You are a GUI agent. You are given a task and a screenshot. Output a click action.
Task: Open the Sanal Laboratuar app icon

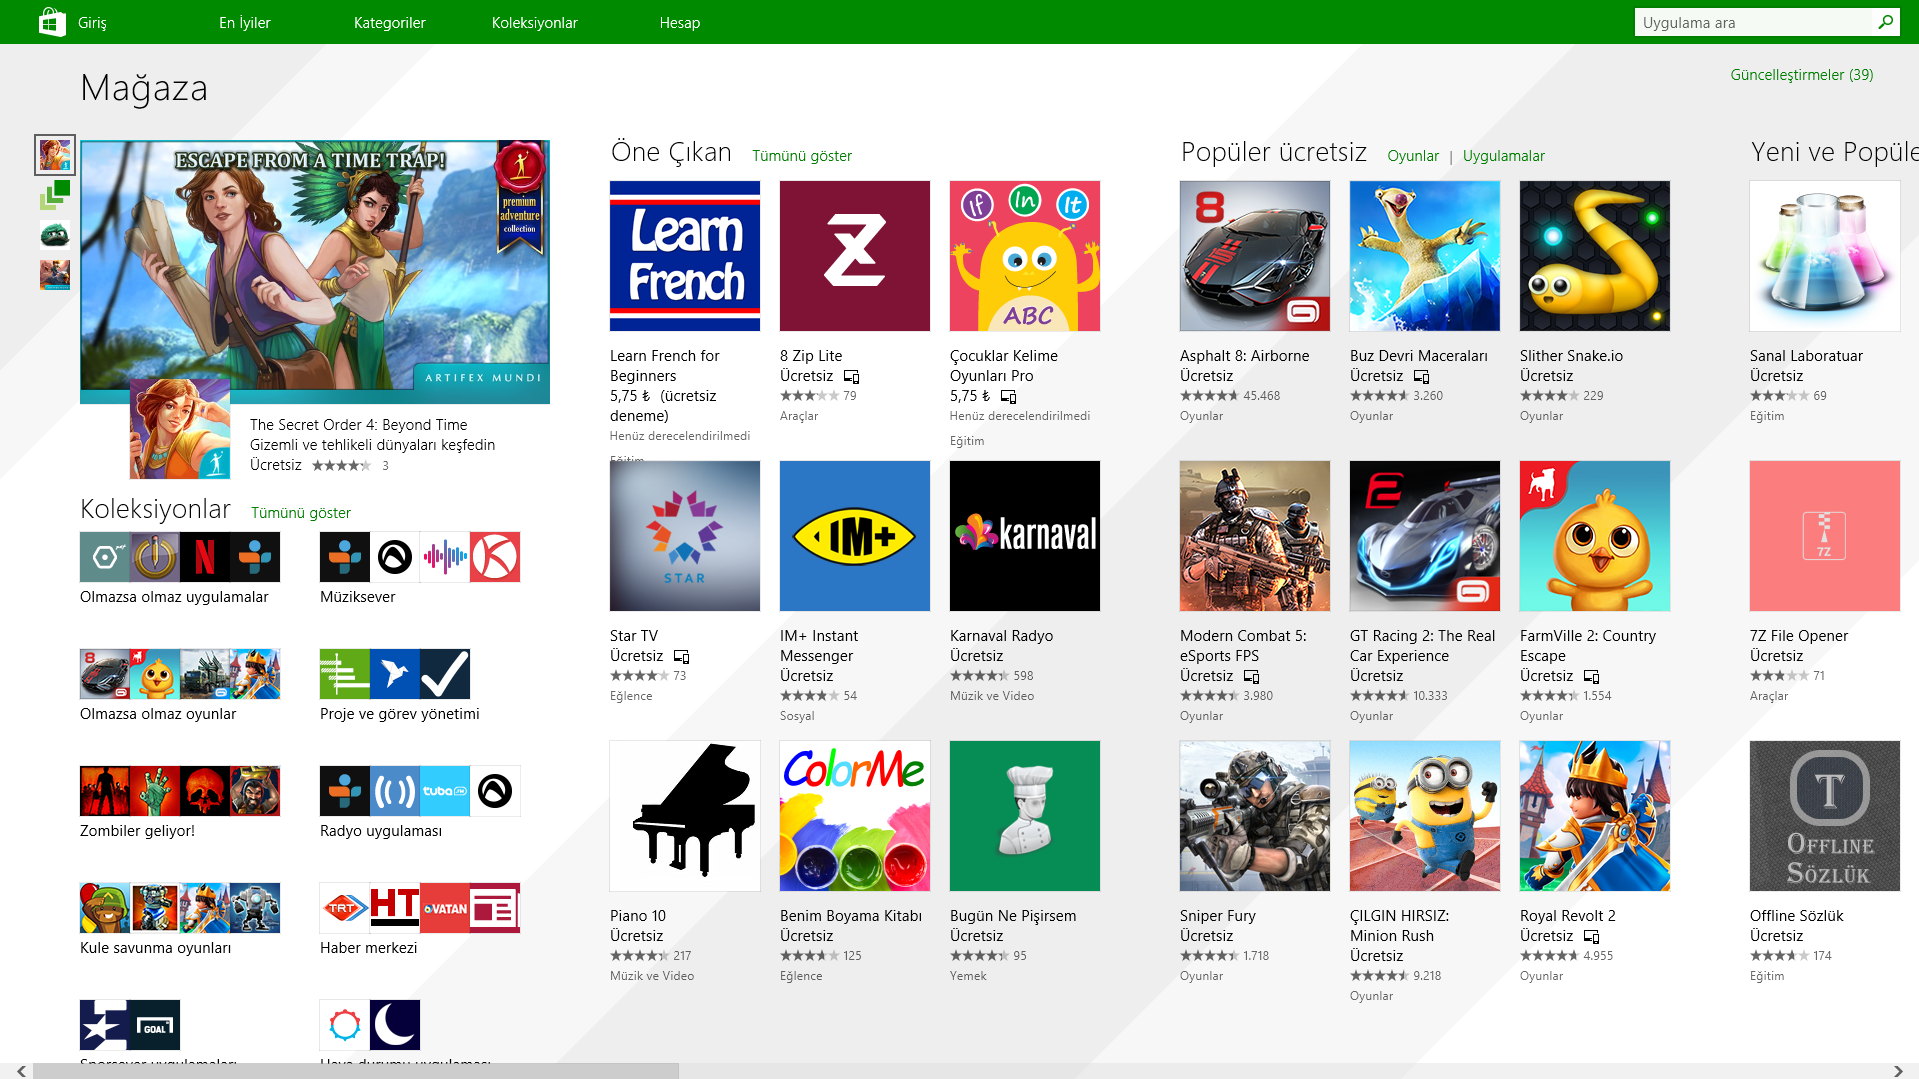1825,256
